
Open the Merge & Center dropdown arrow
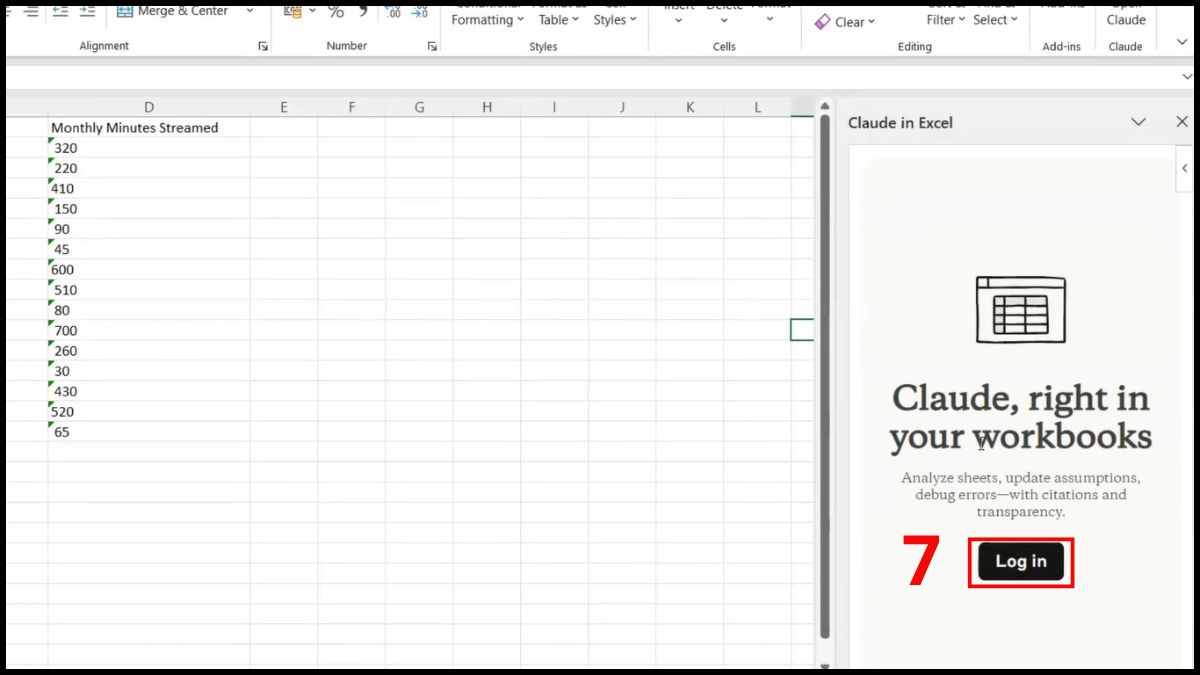pos(249,11)
